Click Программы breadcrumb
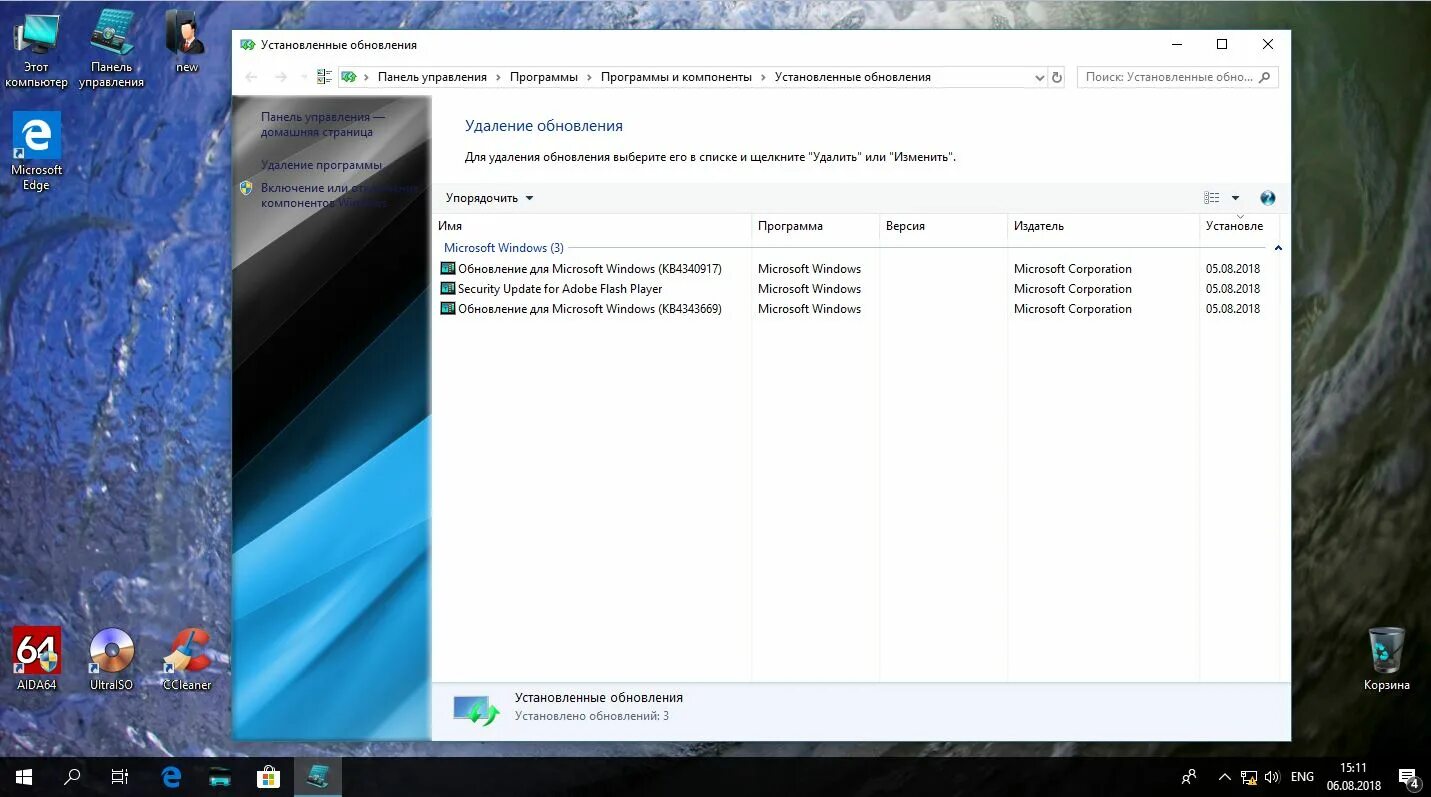Screen dimensions: 1431x797 point(544,77)
